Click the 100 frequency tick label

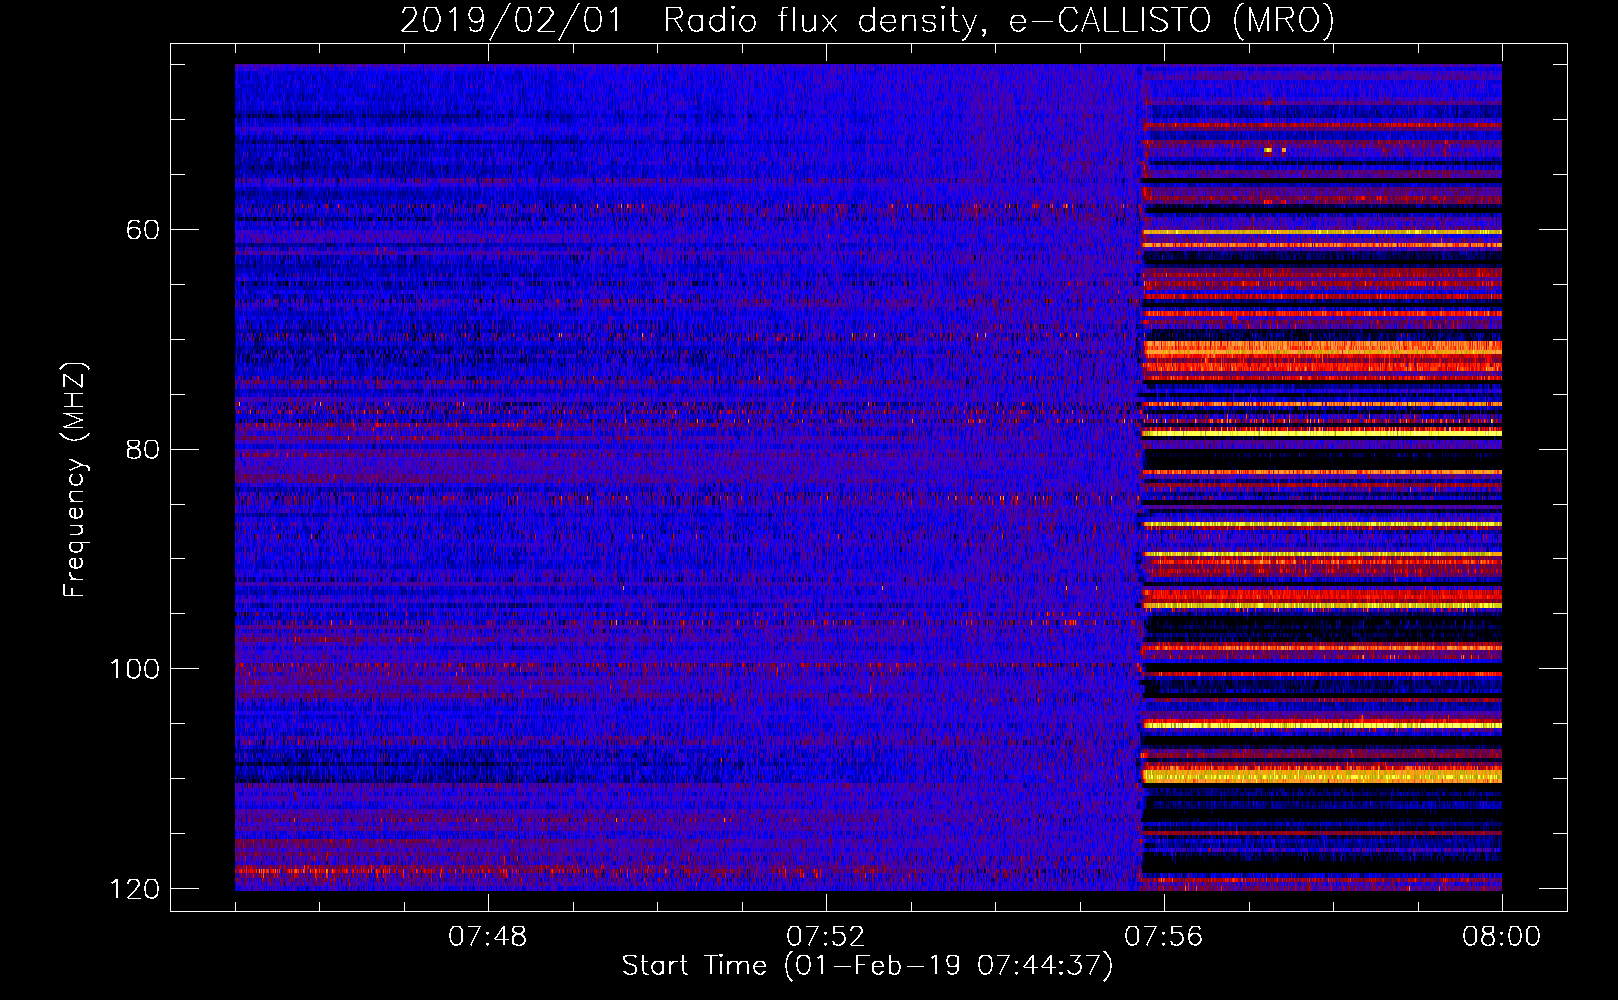coord(135,668)
